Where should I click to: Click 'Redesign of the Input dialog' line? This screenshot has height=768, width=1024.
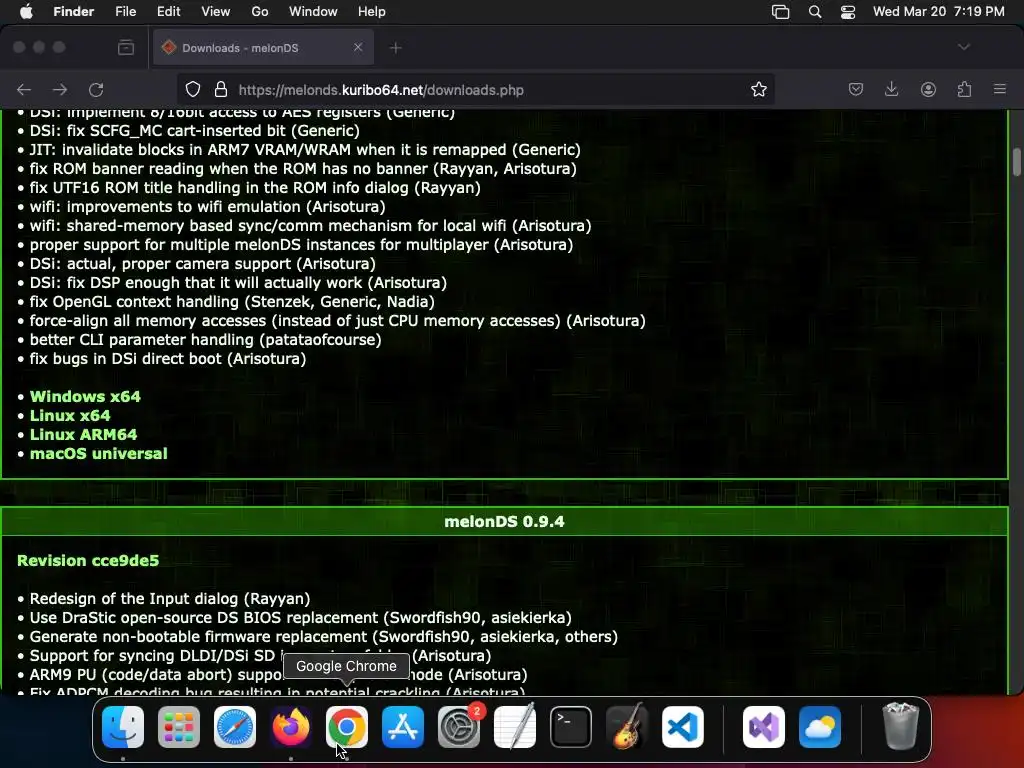point(170,598)
